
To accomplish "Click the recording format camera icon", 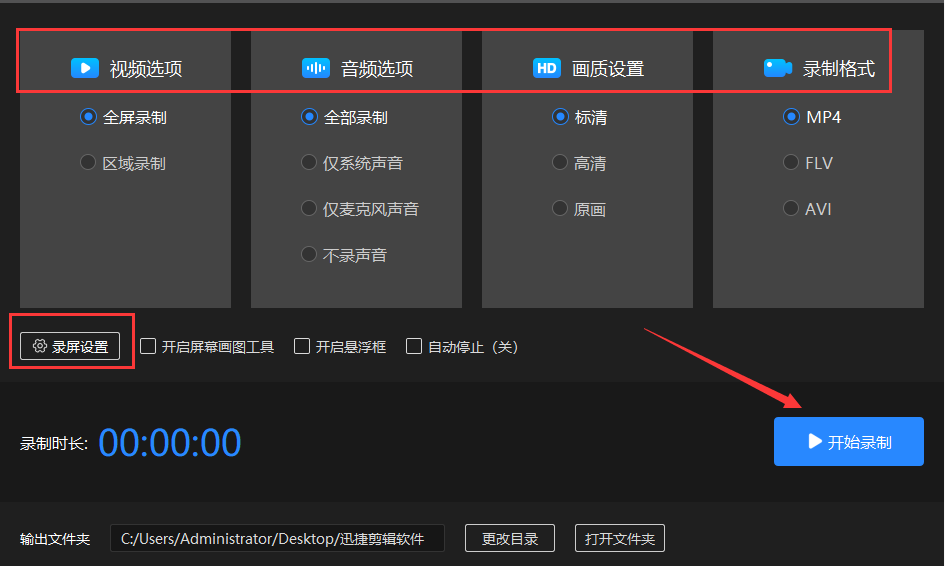I will point(777,68).
